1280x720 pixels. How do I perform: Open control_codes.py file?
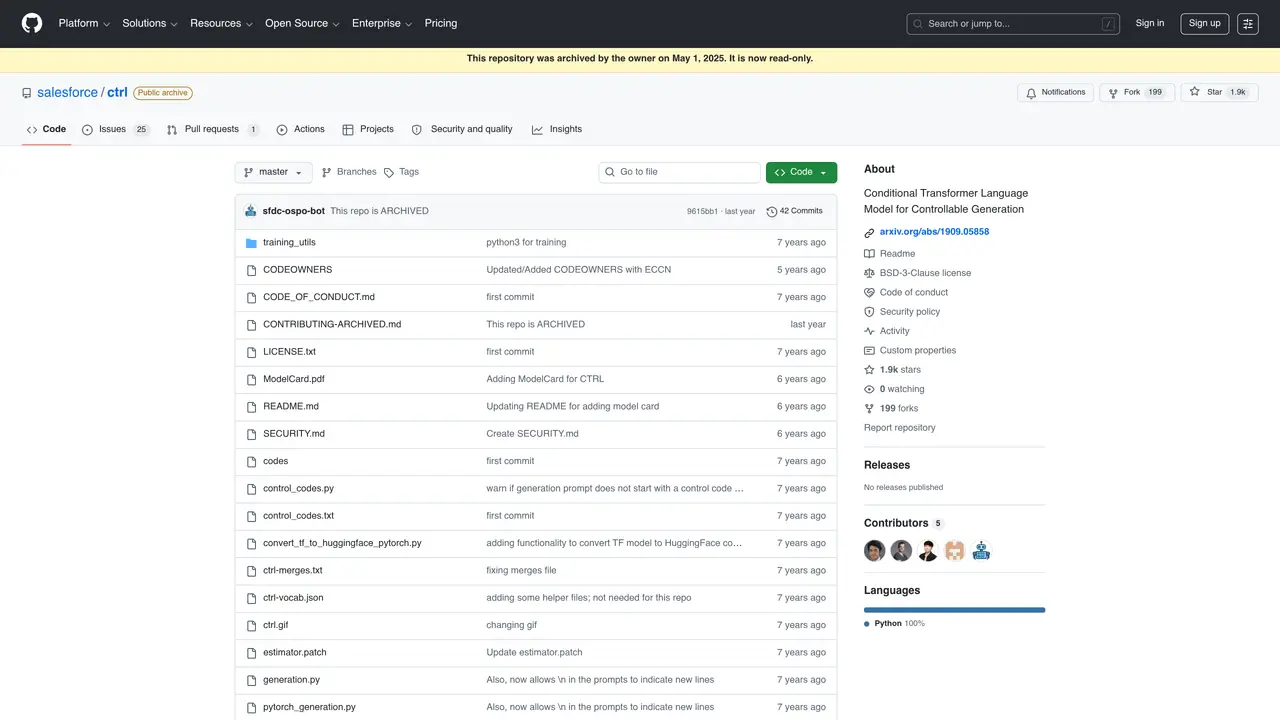pos(298,489)
